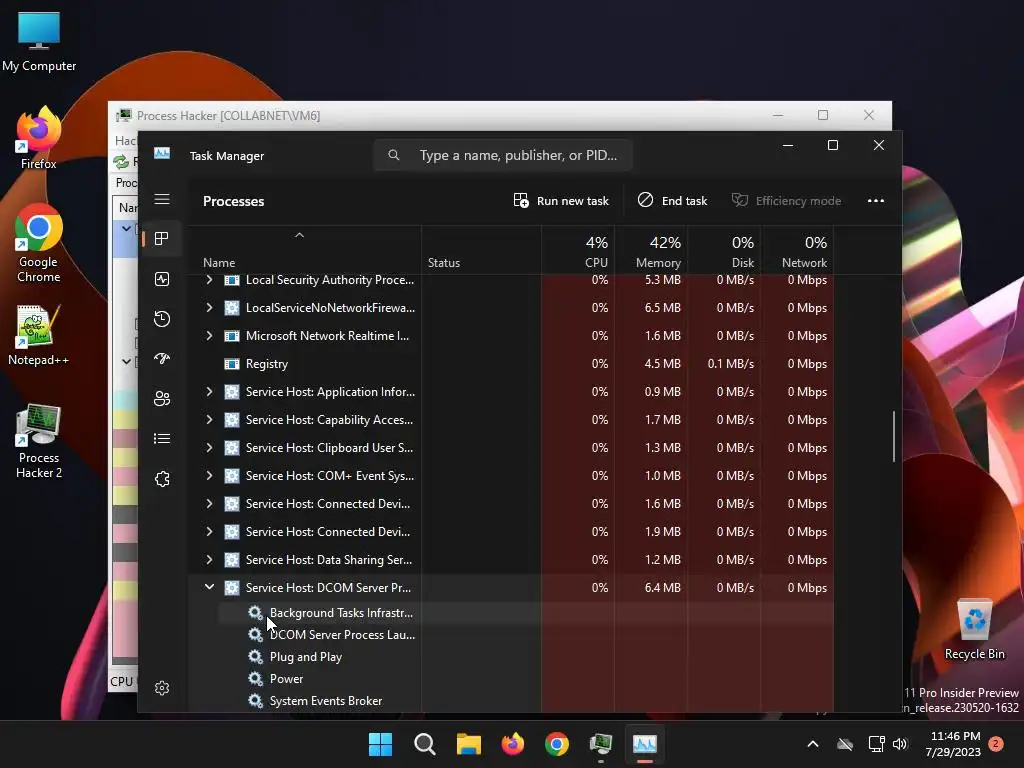Expand Service Host: Capability Access row
This screenshot has width=1024, height=768.
209,420
